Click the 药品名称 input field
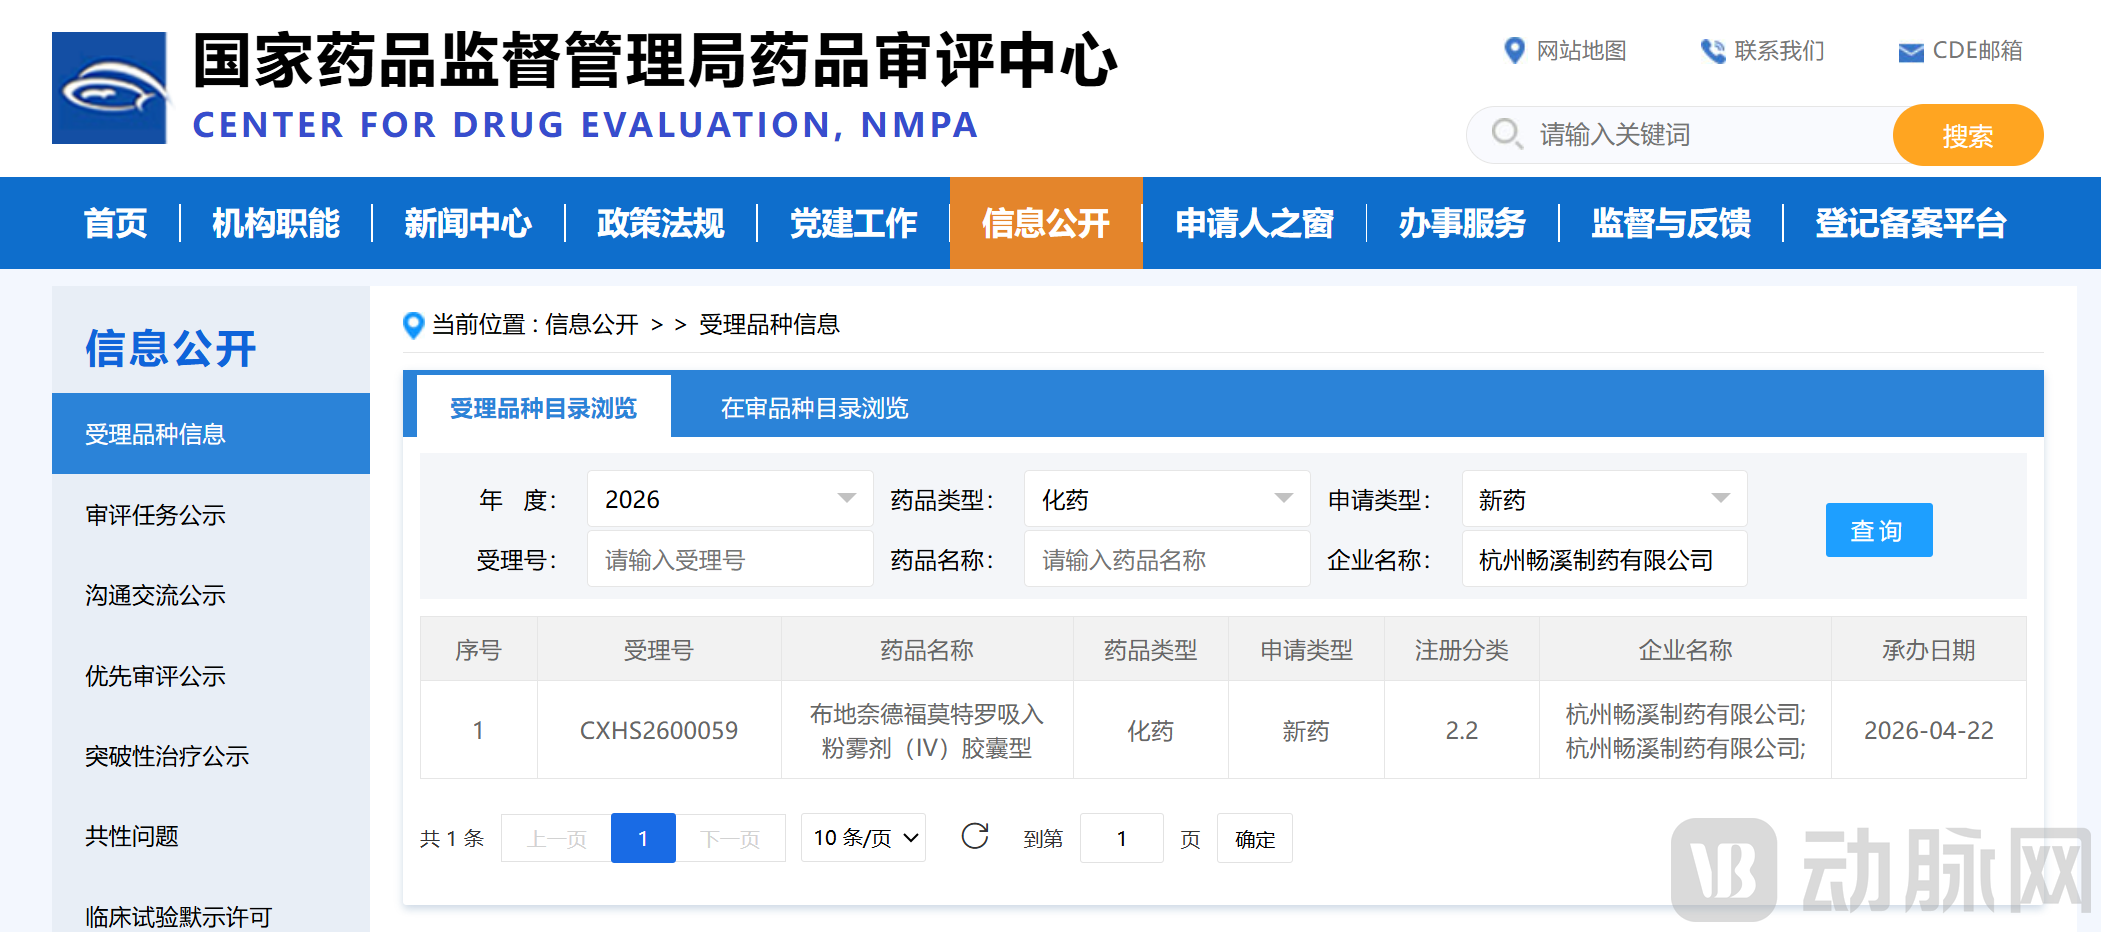Image resolution: width=2101 pixels, height=932 pixels. [x=1166, y=560]
